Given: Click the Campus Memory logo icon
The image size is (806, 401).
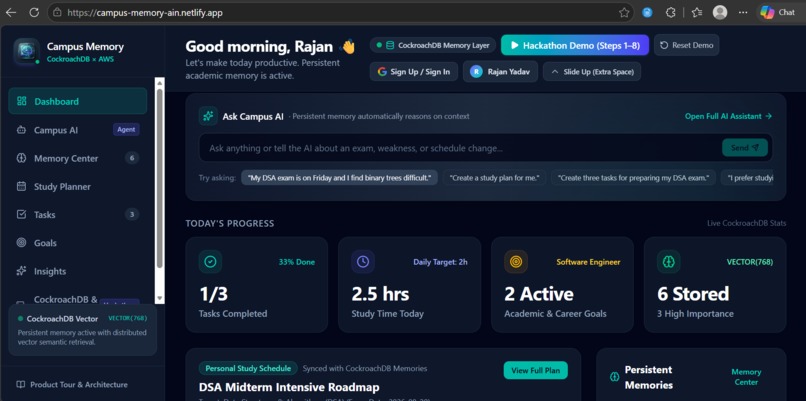Looking at the screenshot, I should pos(26,52).
